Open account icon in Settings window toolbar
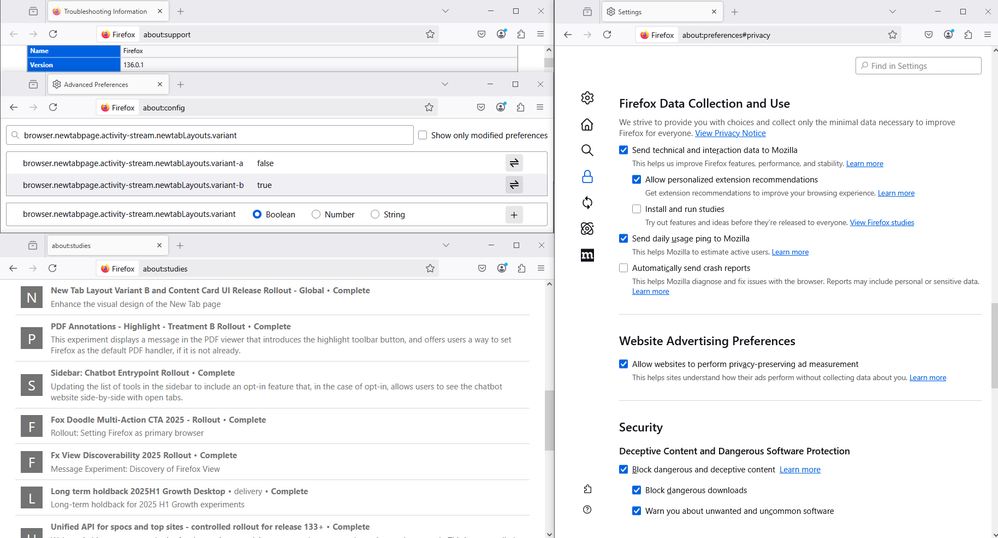 (x=948, y=35)
